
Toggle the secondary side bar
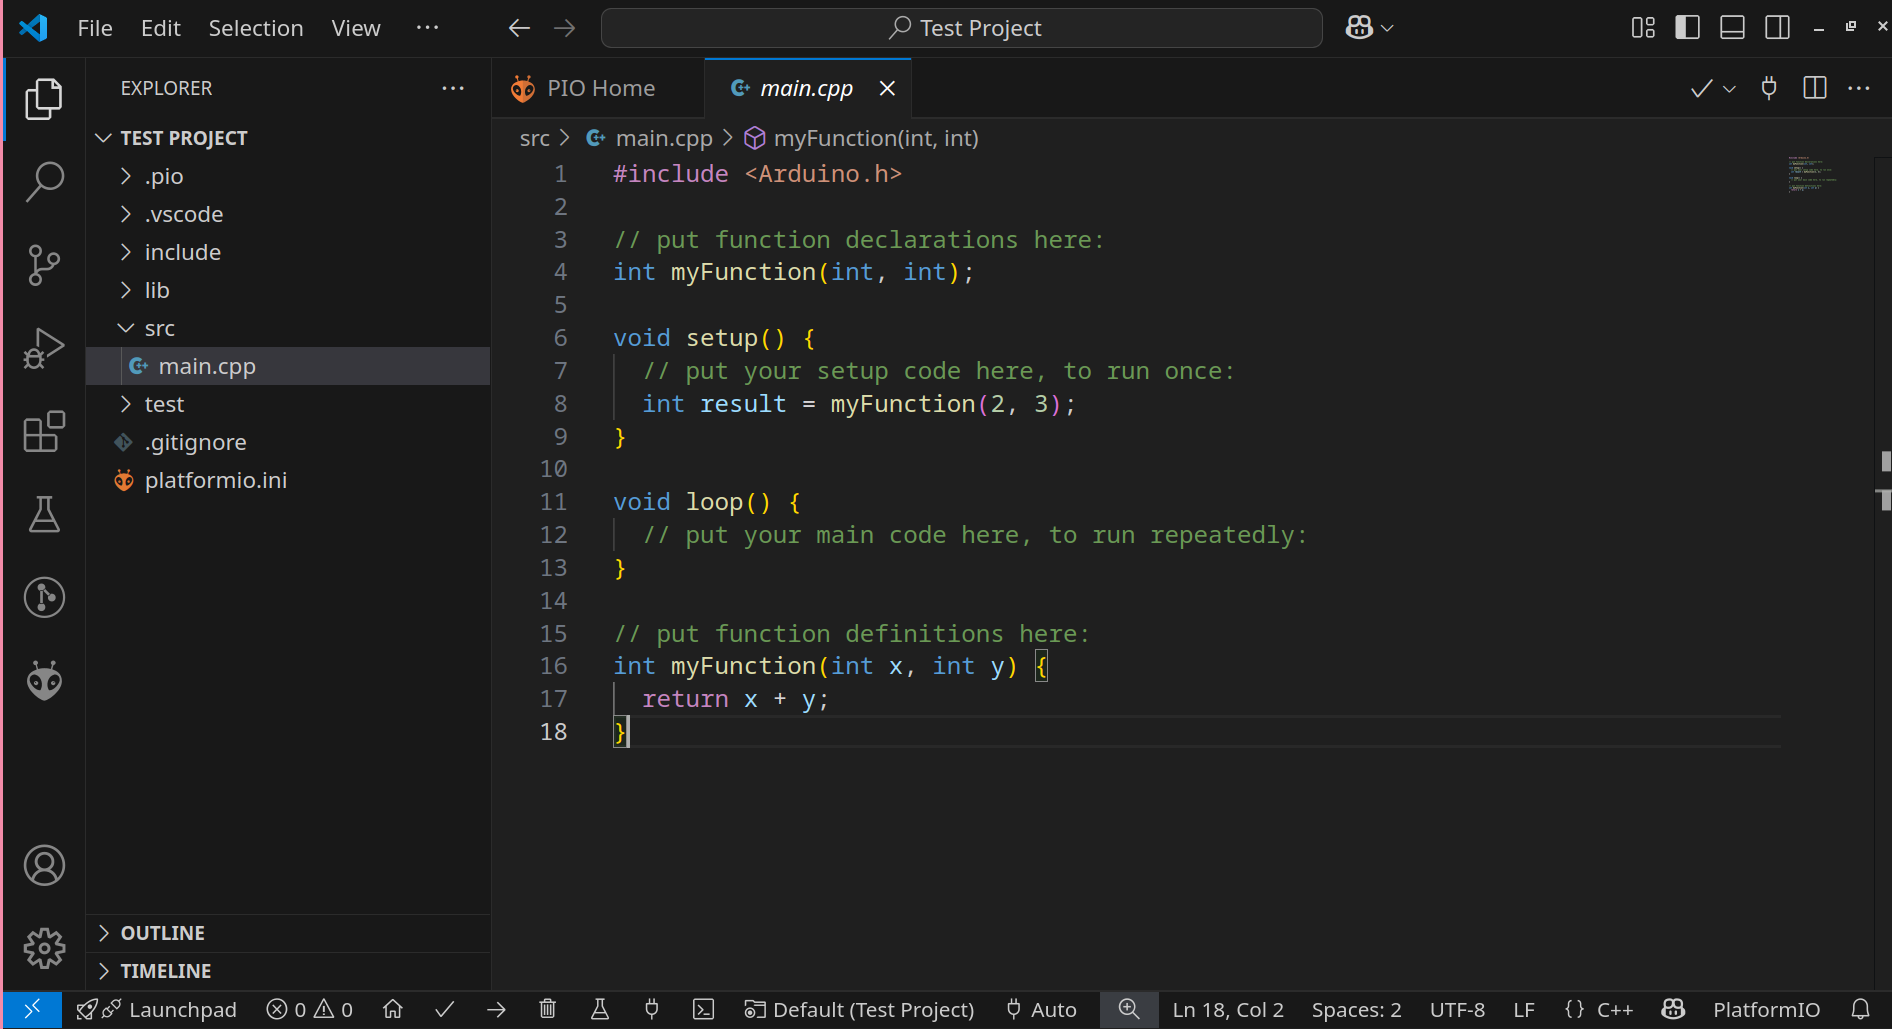(1777, 28)
